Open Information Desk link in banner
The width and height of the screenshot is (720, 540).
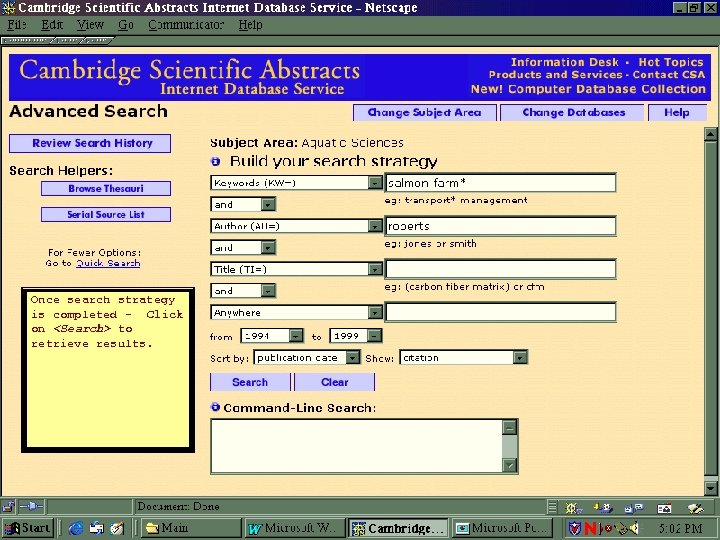click(564, 62)
